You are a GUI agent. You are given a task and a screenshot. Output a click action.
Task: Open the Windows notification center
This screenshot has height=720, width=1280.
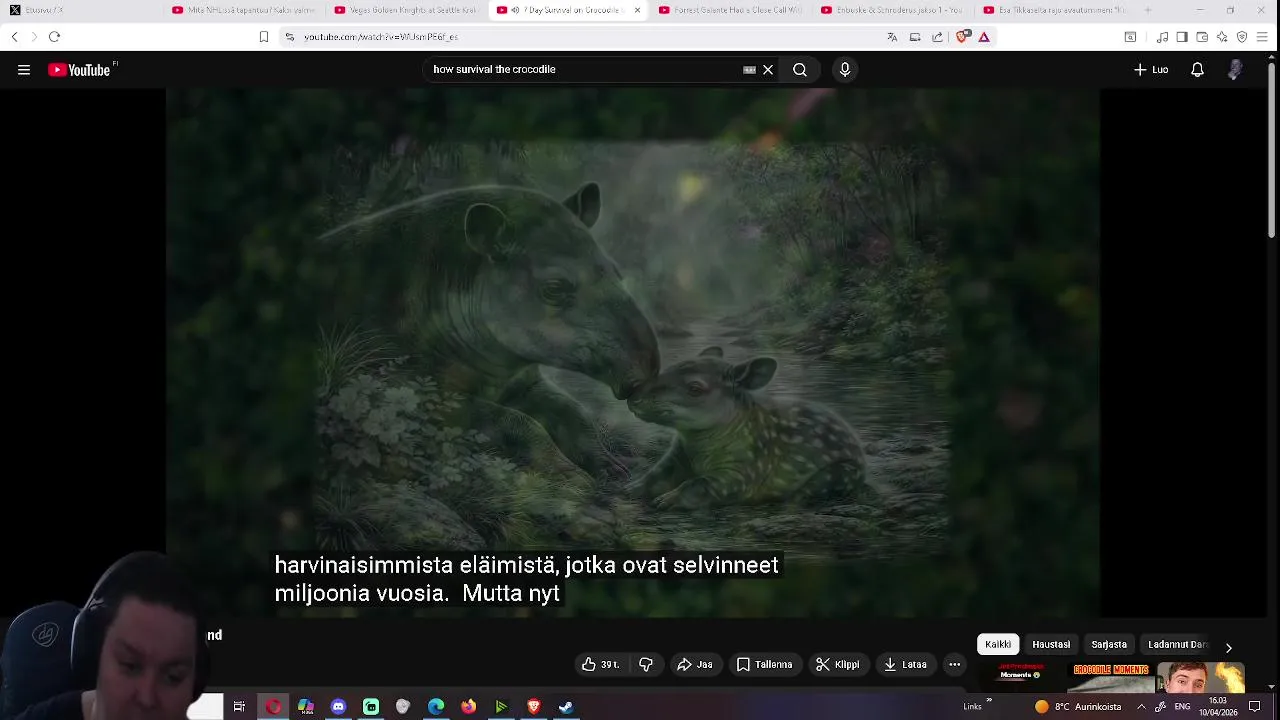point(1255,707)
